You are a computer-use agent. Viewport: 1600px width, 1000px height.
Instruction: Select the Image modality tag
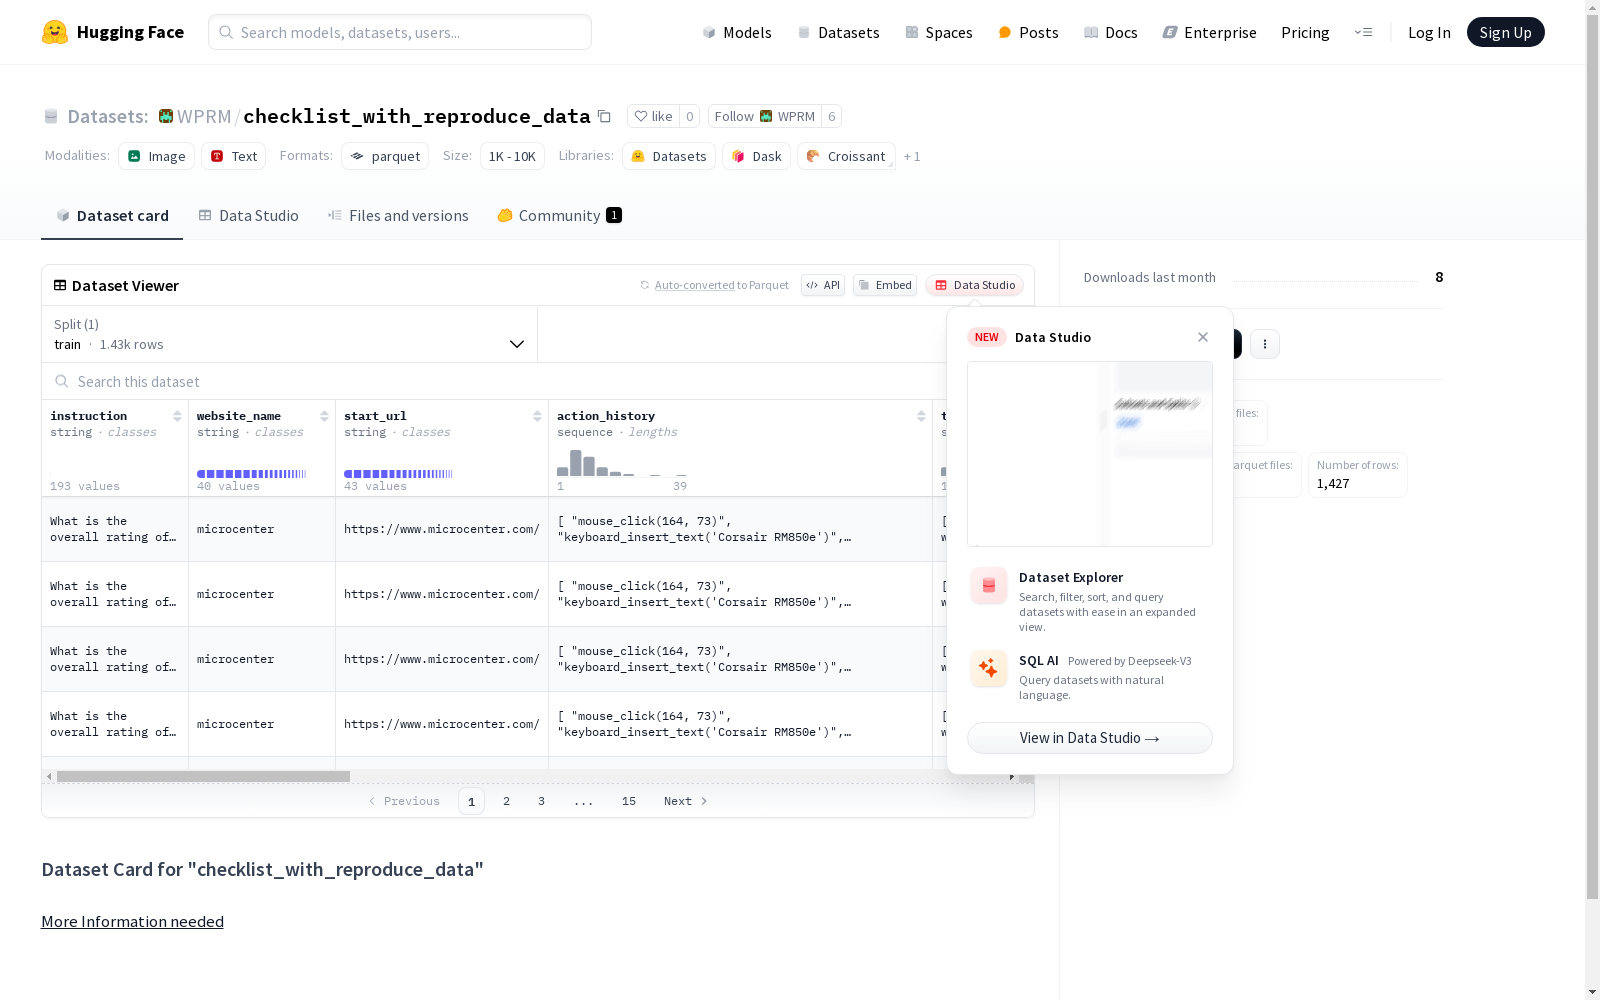pos(157,156)
